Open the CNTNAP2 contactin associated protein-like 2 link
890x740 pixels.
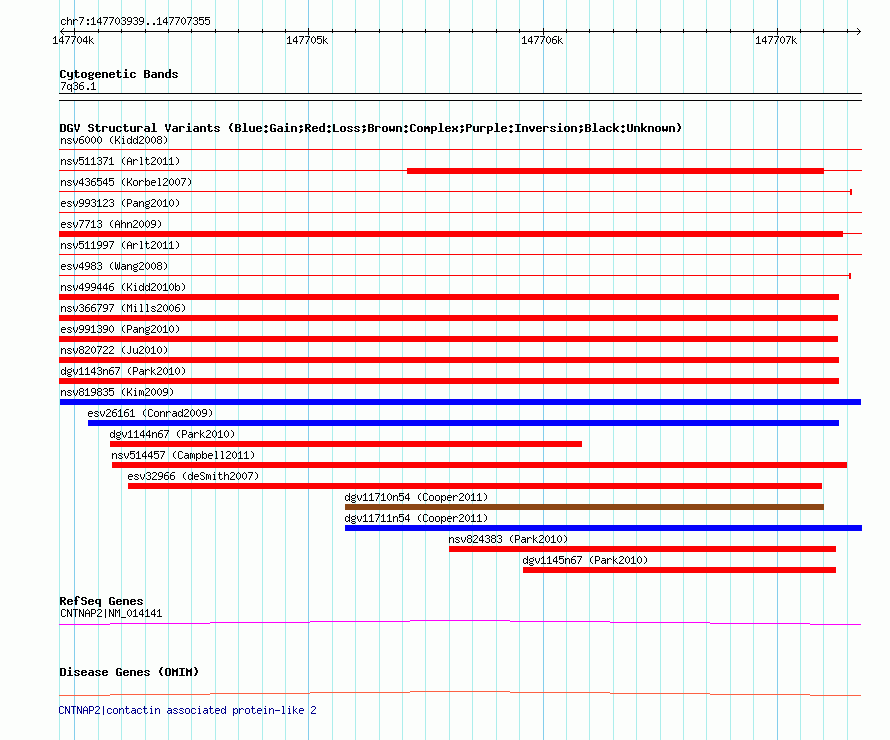click(x=188, y=710)
